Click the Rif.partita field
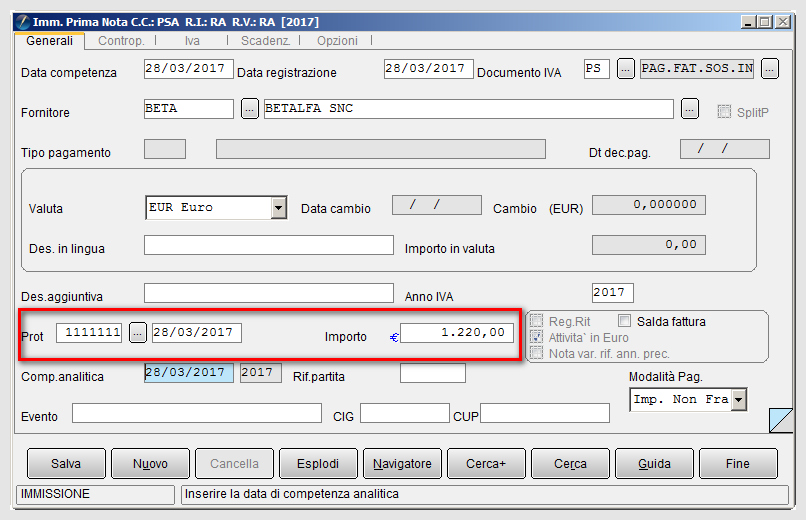This screenshot has height=520, width=806. tap(433, 373)
